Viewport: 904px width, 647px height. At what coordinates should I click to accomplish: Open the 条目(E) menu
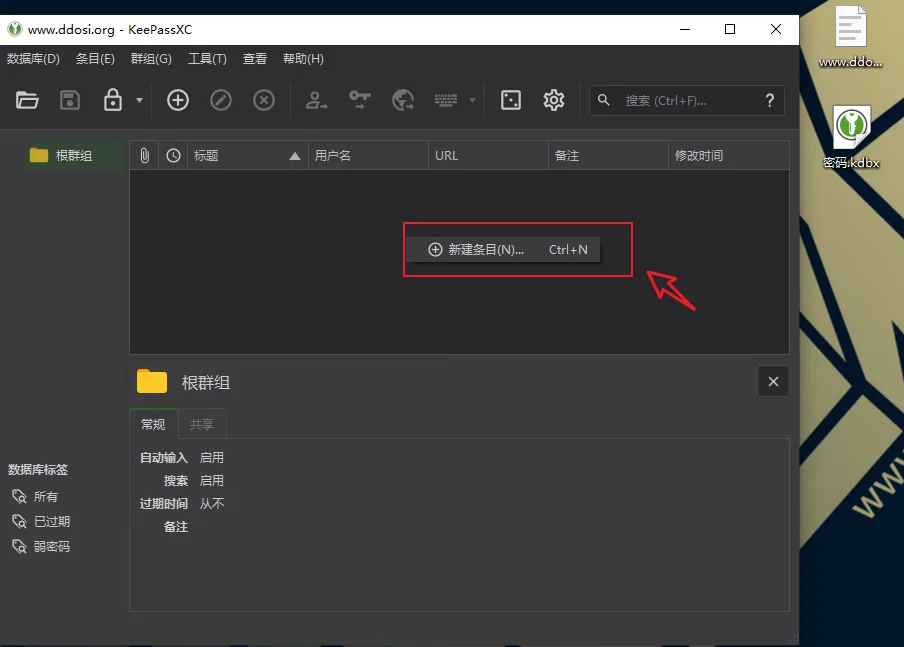95,59
